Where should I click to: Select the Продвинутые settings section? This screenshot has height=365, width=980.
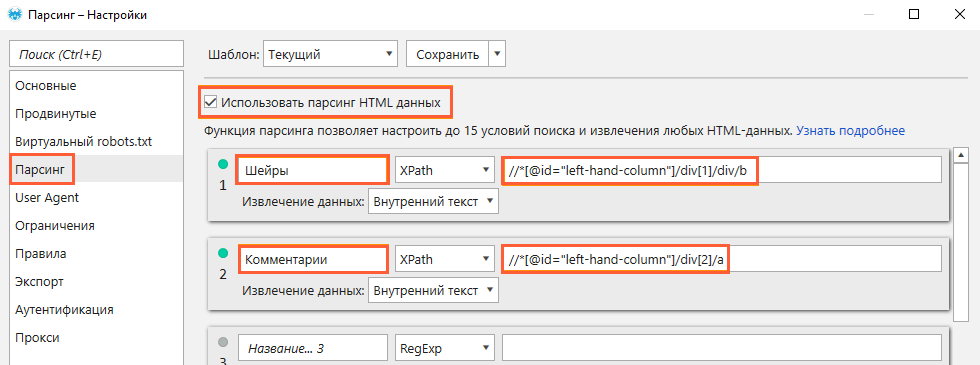tap(96, 113)
